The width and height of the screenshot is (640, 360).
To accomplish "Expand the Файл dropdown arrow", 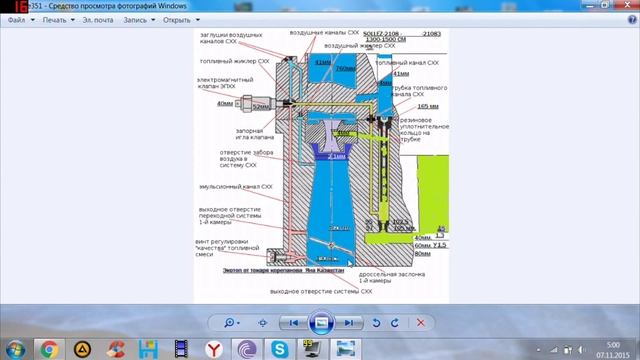I will click(x=32, y=20).
